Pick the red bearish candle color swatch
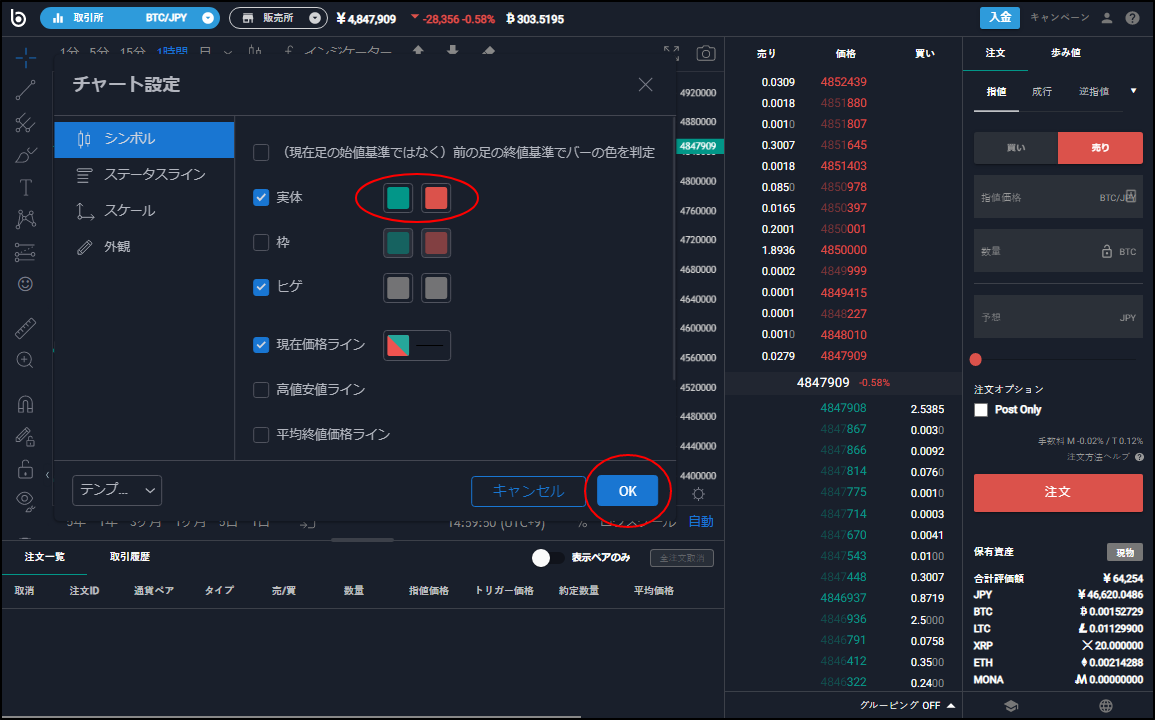Viewport: 1155px width, 720px height. [x=436, y=197]
